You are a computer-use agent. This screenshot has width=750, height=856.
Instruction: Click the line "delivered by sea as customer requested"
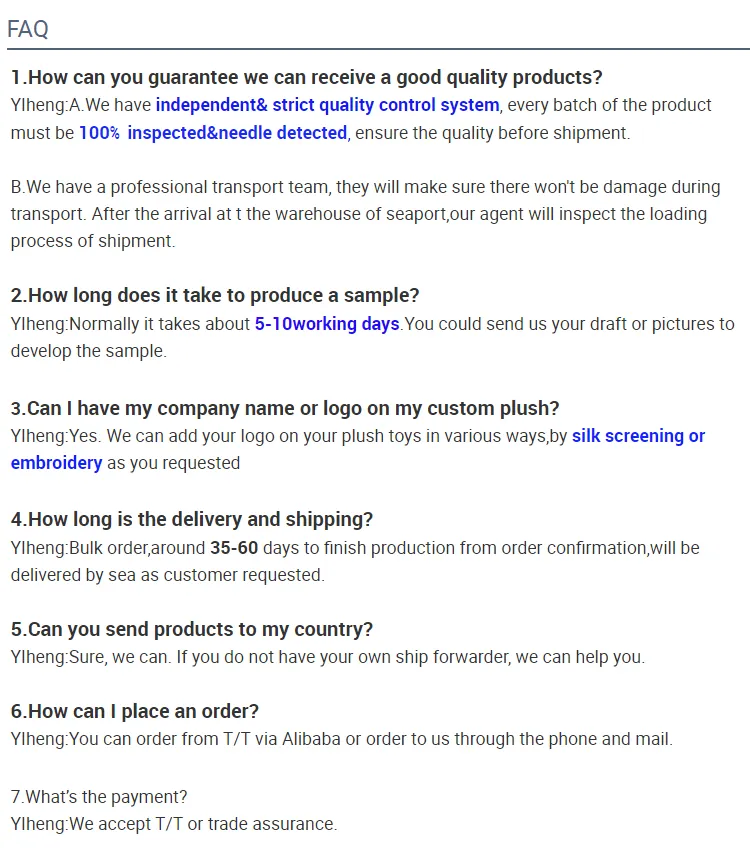coord(168,575)
